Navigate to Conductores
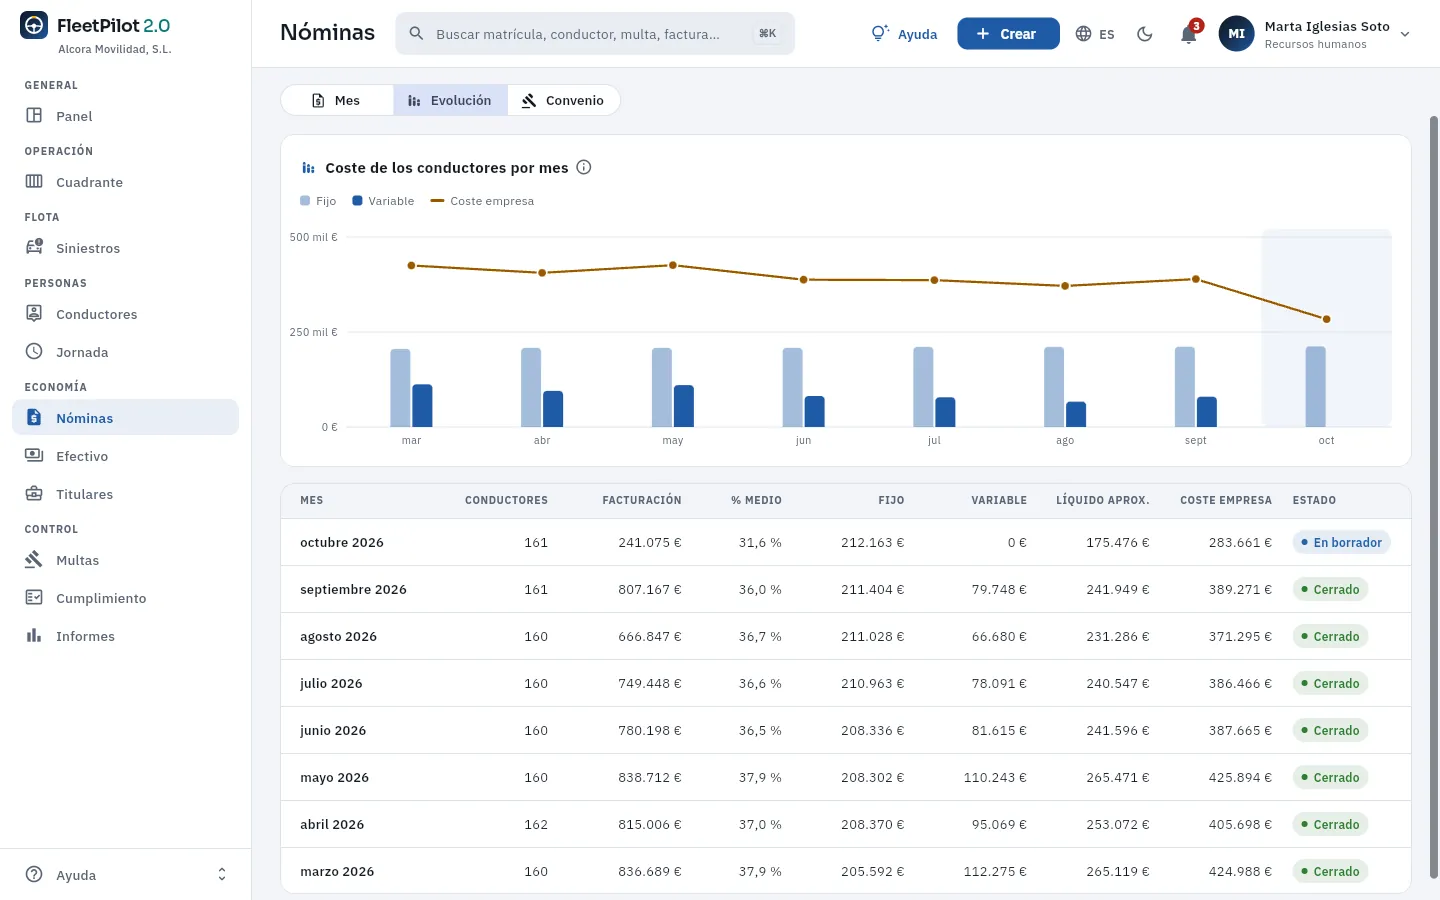 pyautogui.click(x=126, y=314)
